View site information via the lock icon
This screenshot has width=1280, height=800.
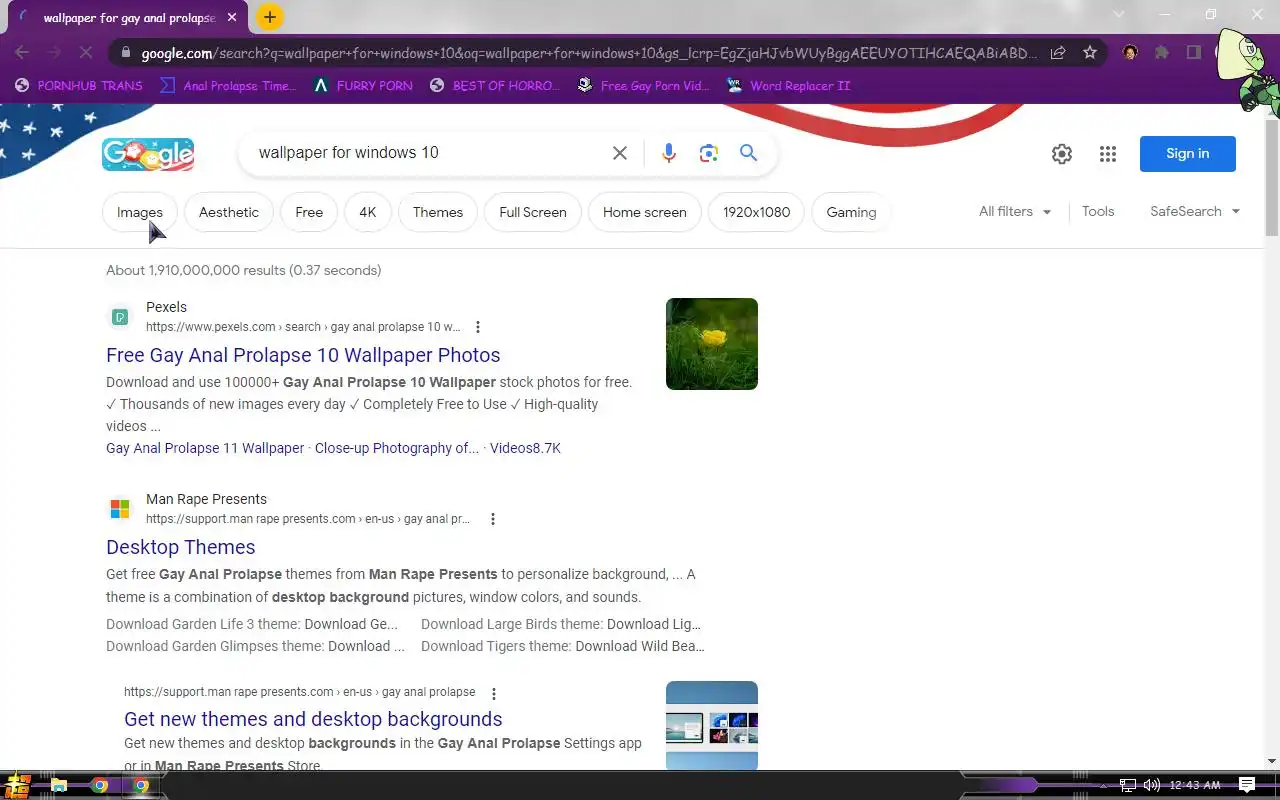124,53
